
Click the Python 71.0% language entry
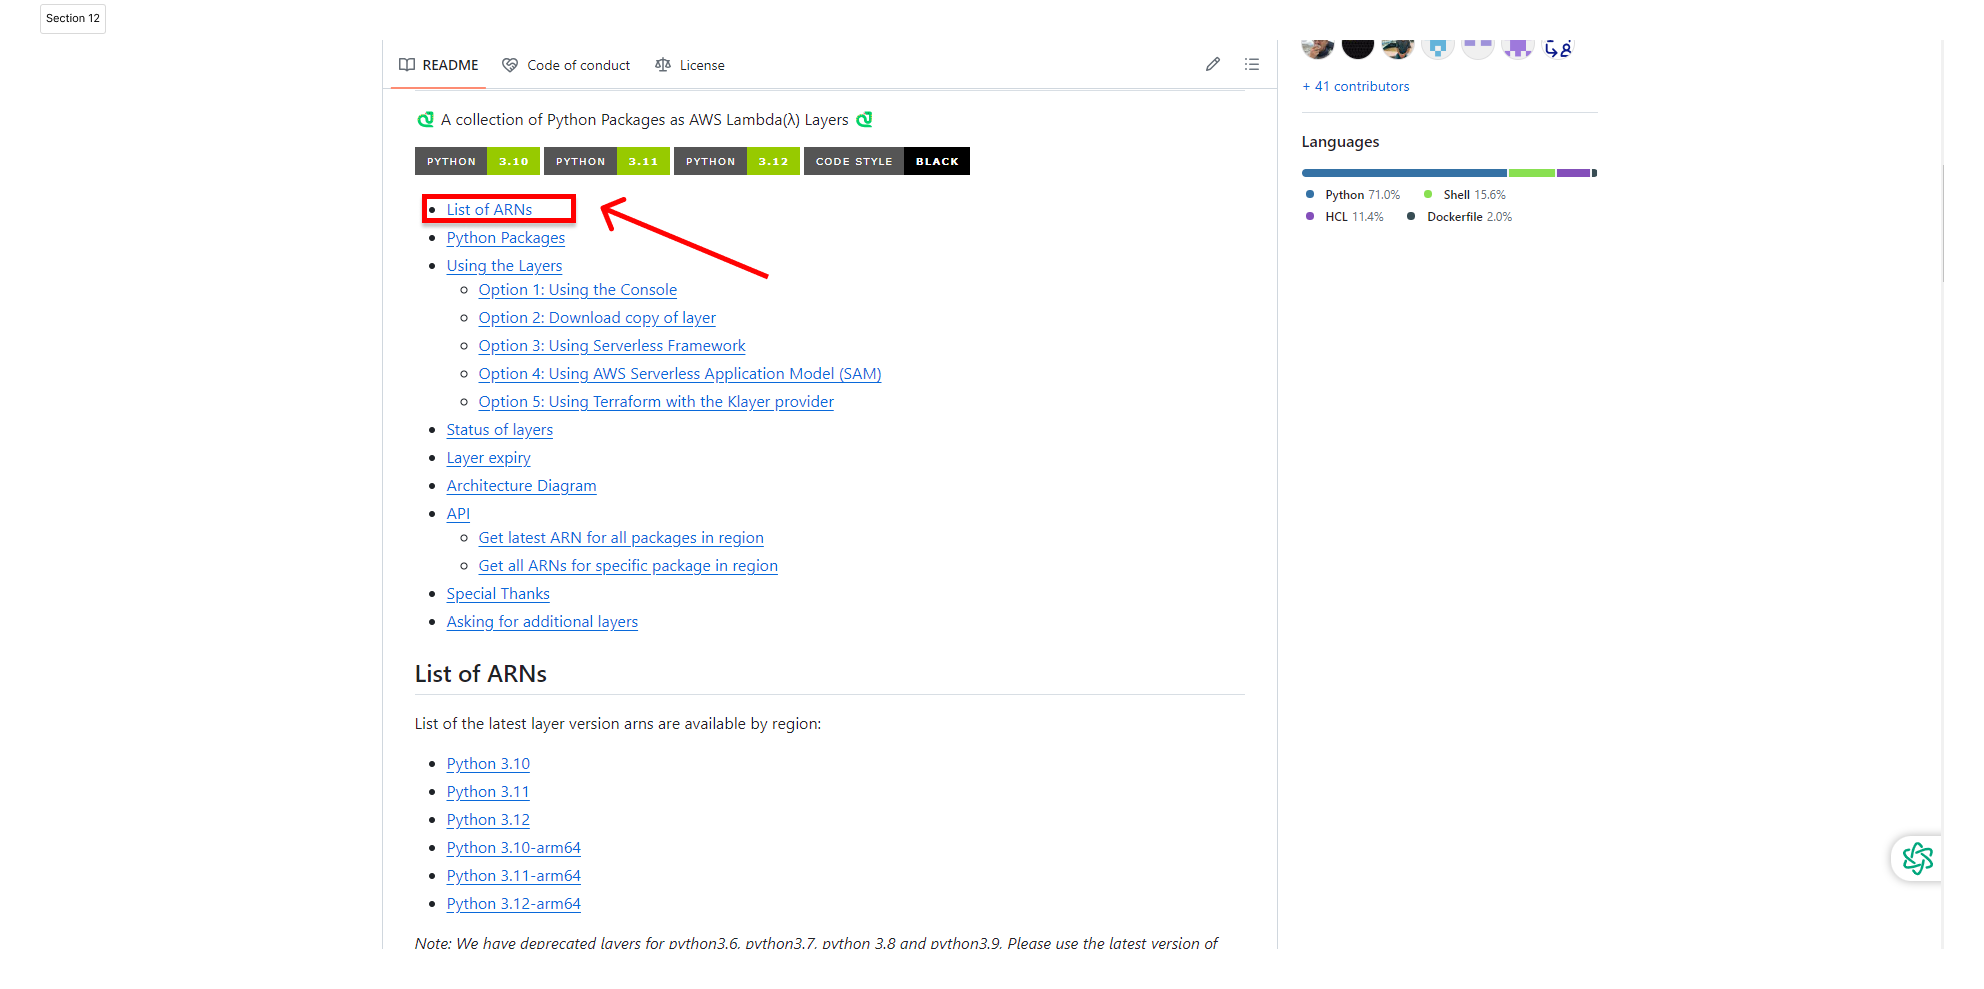tap(1353, 195)
